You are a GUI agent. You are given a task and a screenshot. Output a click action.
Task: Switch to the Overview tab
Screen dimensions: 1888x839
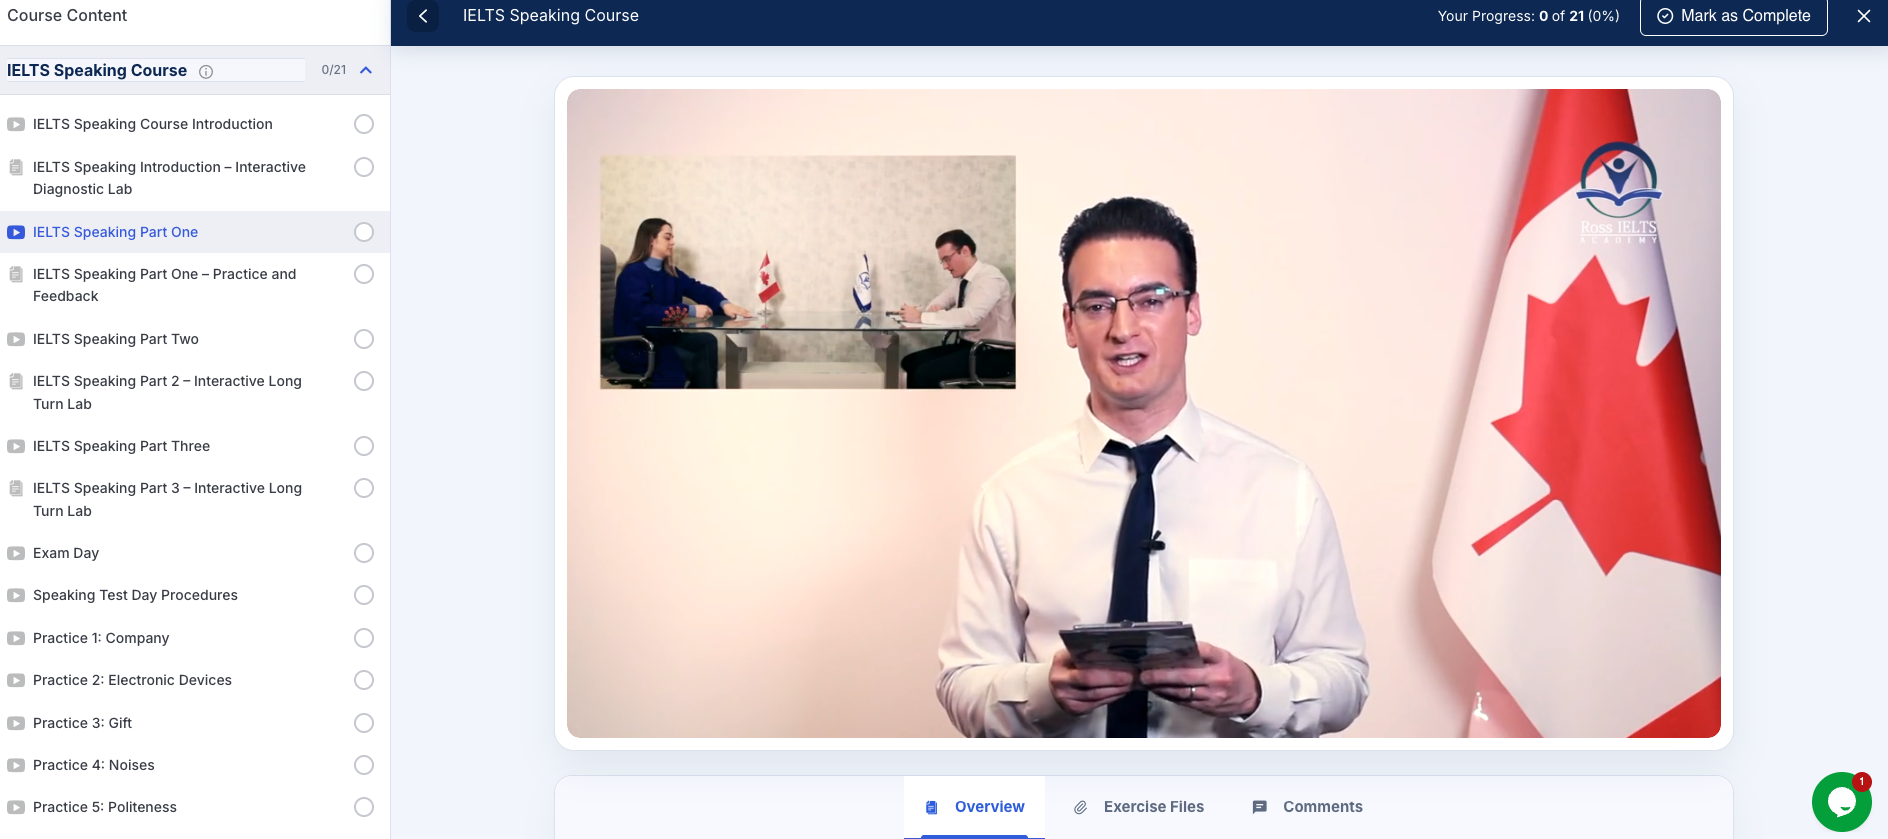pyautogui.click(x=974, y=807)
